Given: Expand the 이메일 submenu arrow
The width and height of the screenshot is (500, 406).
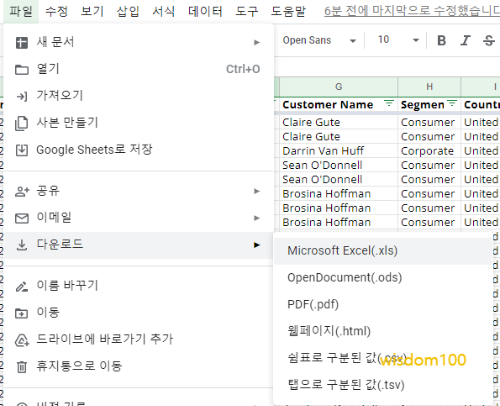Looking at the screenshot, I should coord(257,218).
